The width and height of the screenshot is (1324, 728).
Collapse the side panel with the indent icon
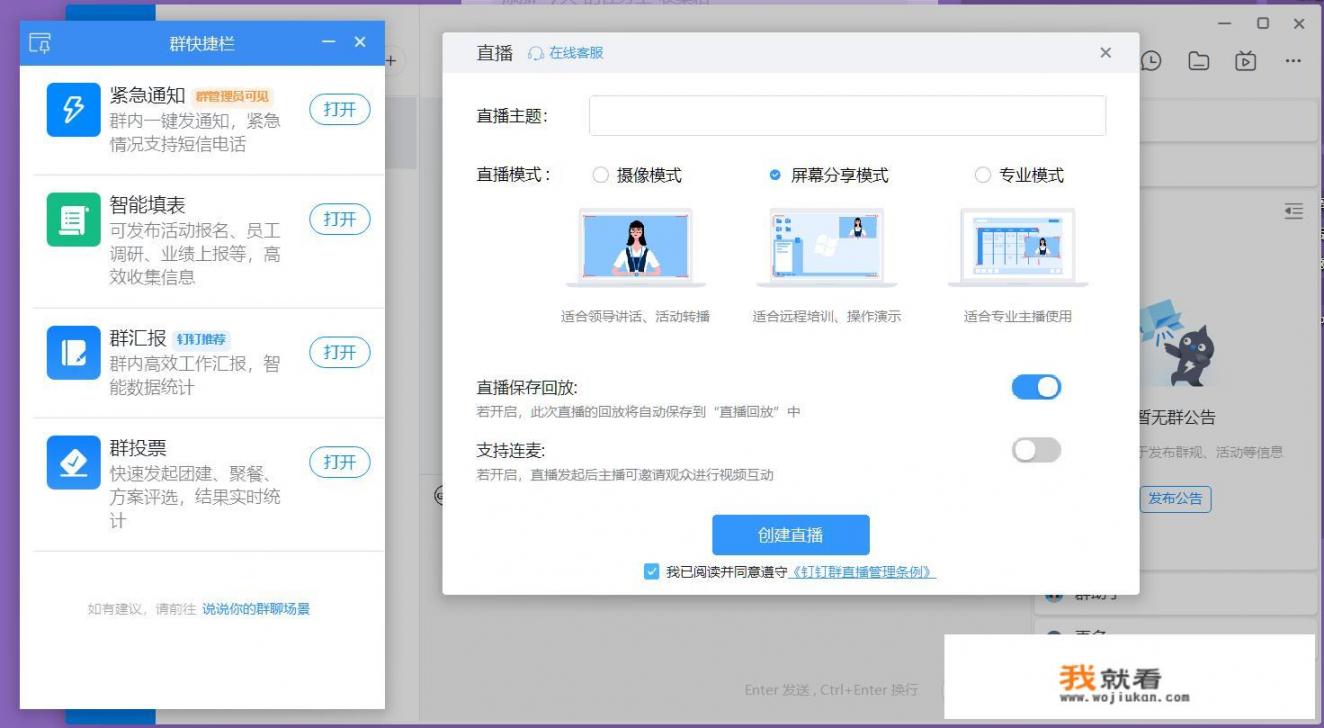(1294, 211)
